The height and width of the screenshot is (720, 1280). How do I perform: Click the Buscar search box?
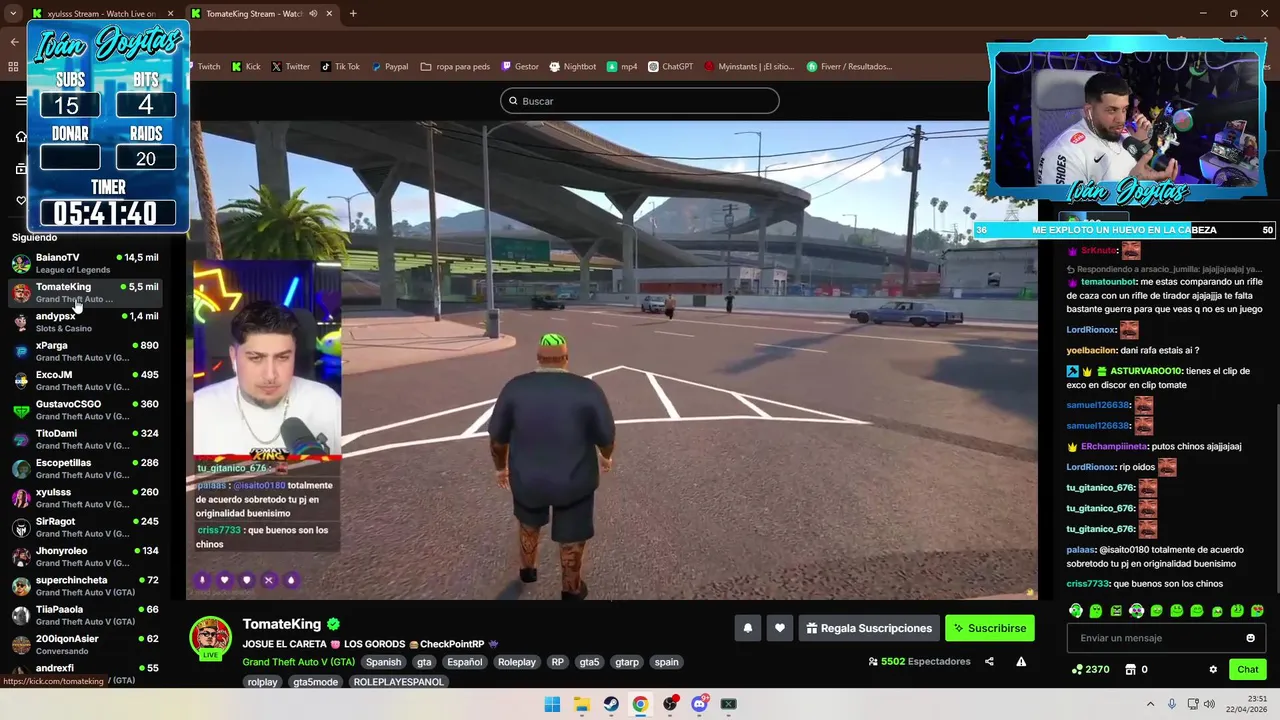(x=640, y=101)
